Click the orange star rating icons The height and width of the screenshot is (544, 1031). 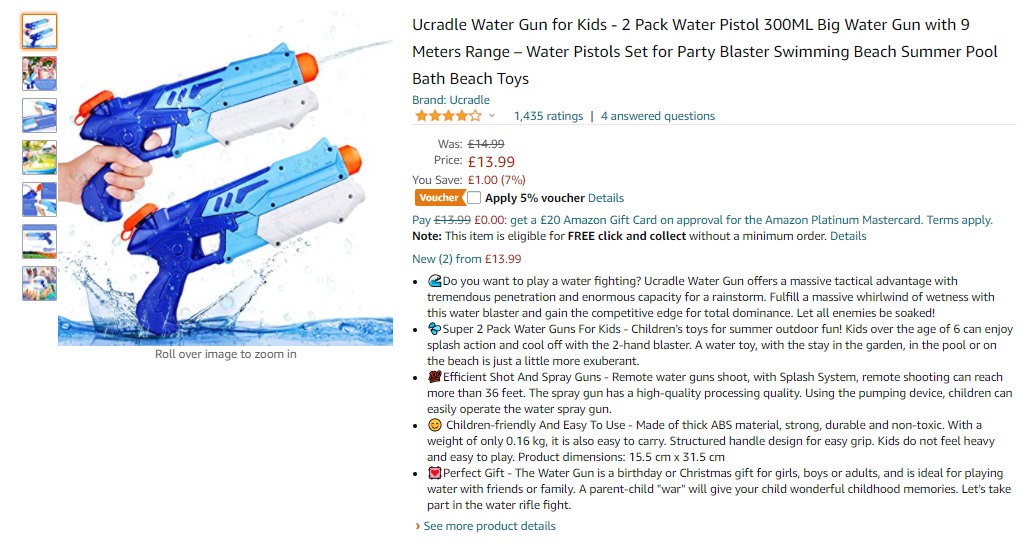[447, 116]
